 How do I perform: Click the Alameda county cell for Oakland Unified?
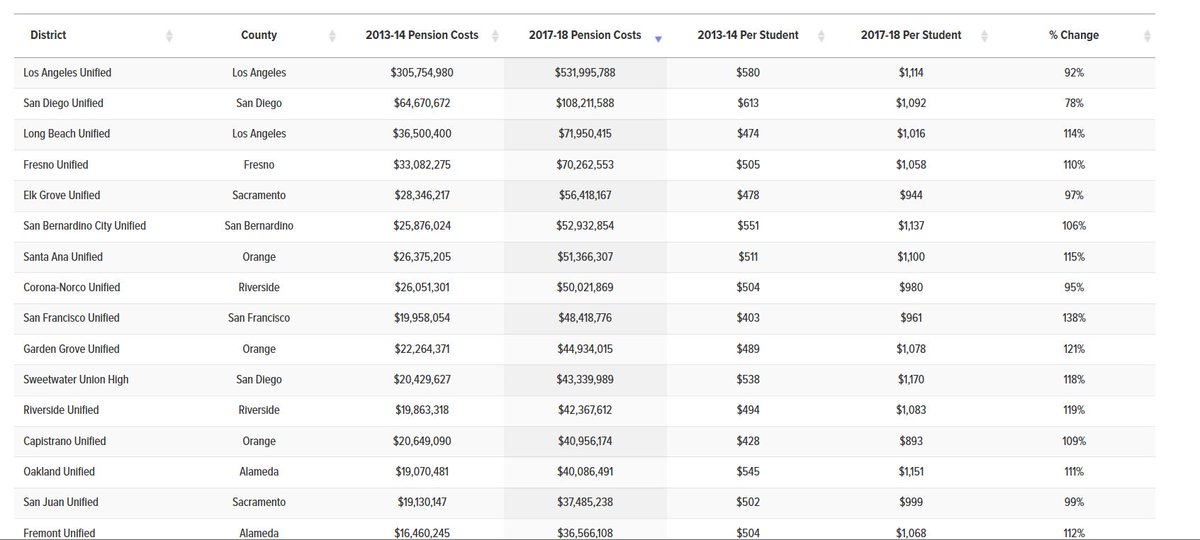(x=259, y=472)
